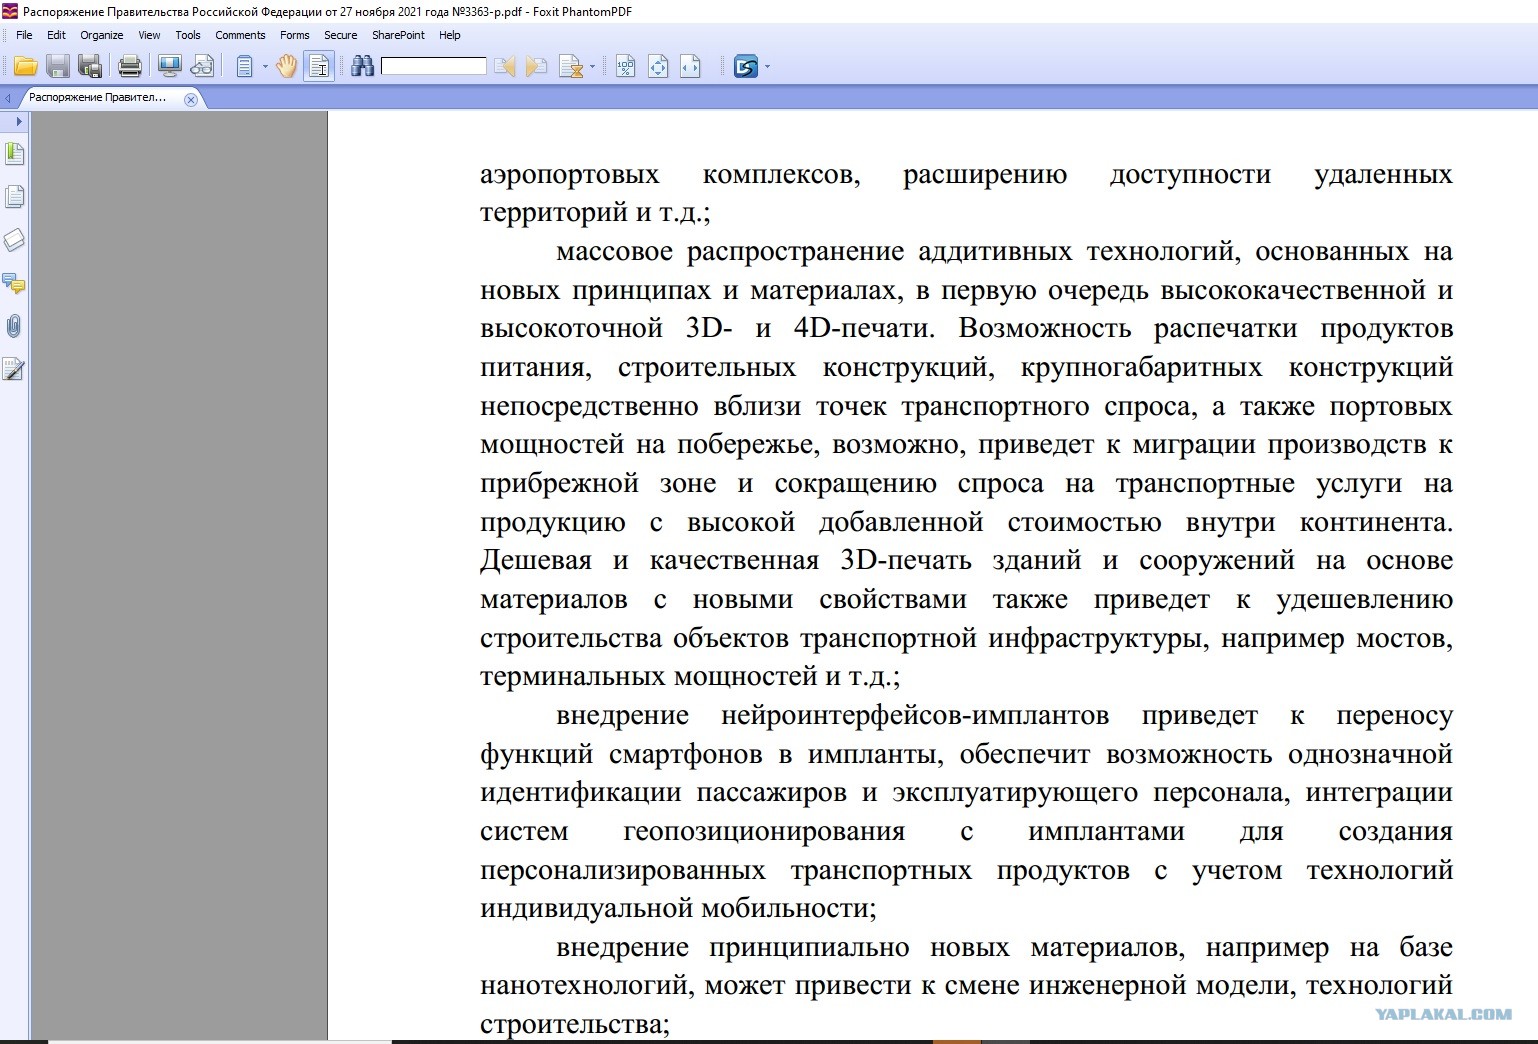
Task: Open the SharePoint menu
Action: coord(398,35)
